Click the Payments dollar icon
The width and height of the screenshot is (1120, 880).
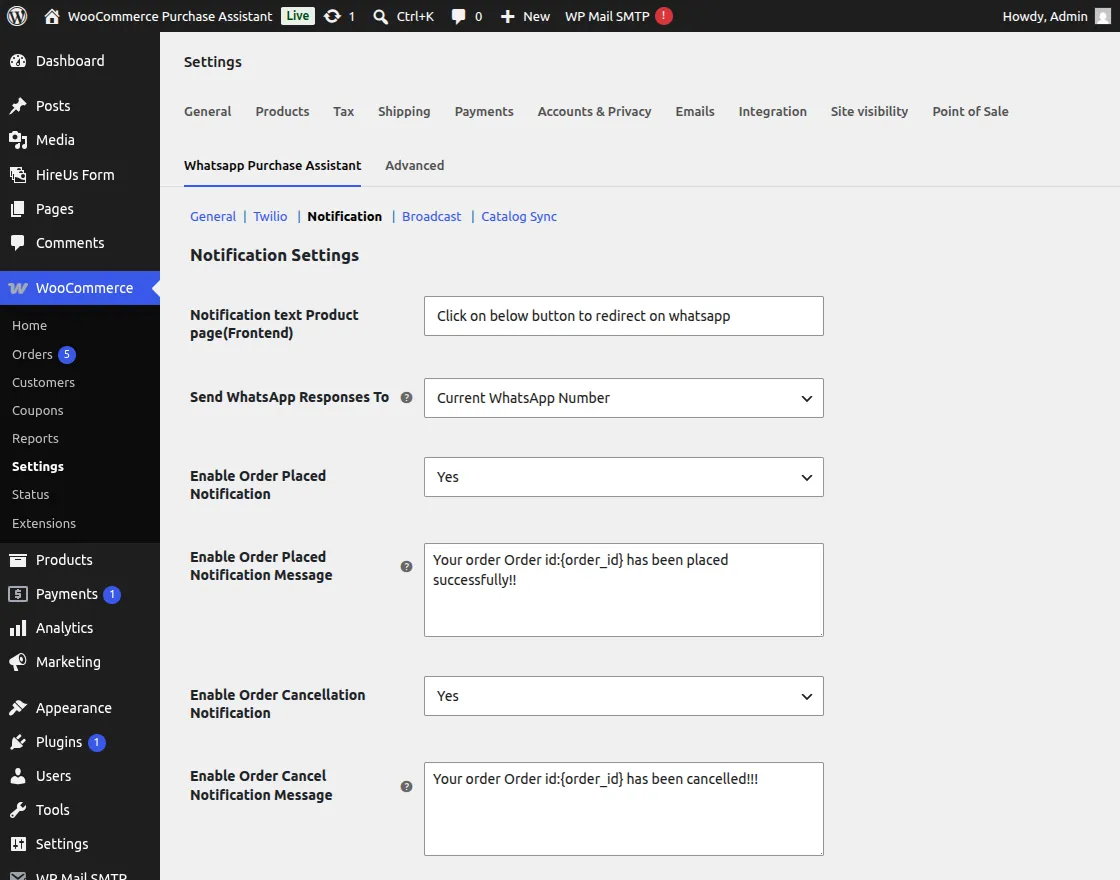[18, 594]
